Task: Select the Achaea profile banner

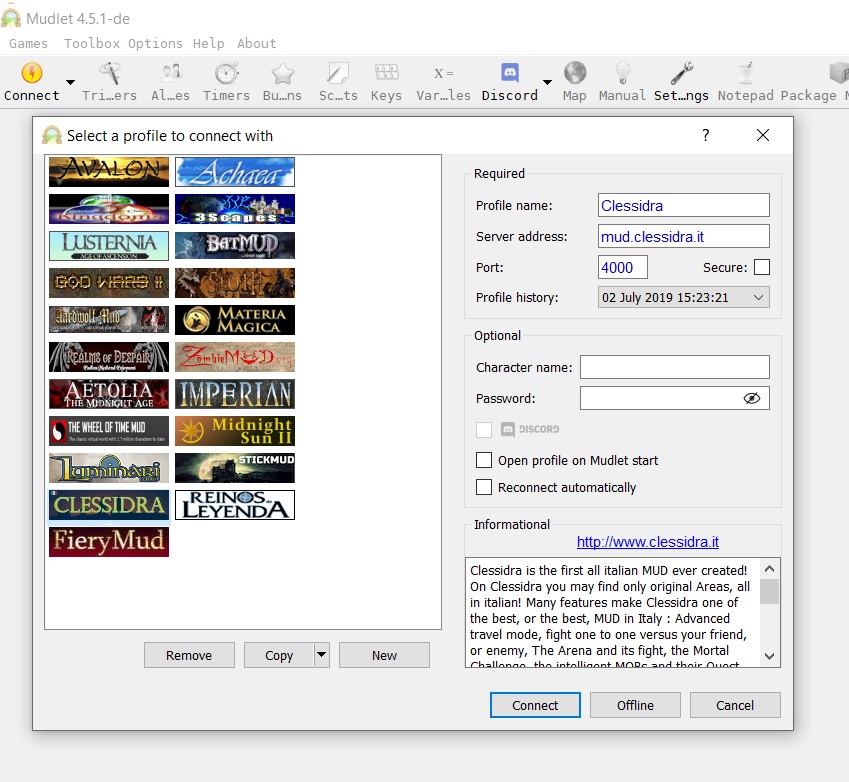Action: pos(235,172)
